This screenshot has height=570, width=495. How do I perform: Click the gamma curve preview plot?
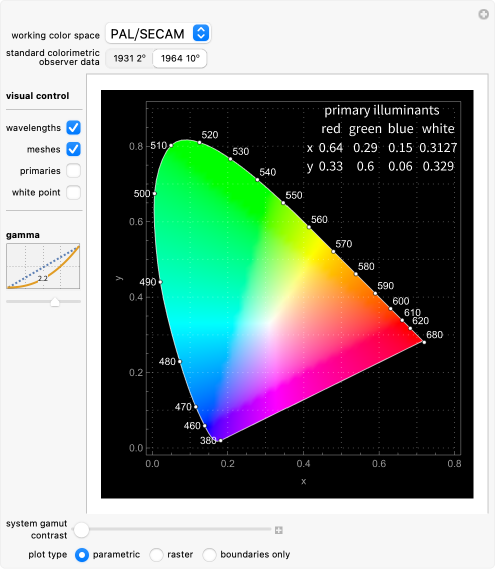(x=43, y=266)
